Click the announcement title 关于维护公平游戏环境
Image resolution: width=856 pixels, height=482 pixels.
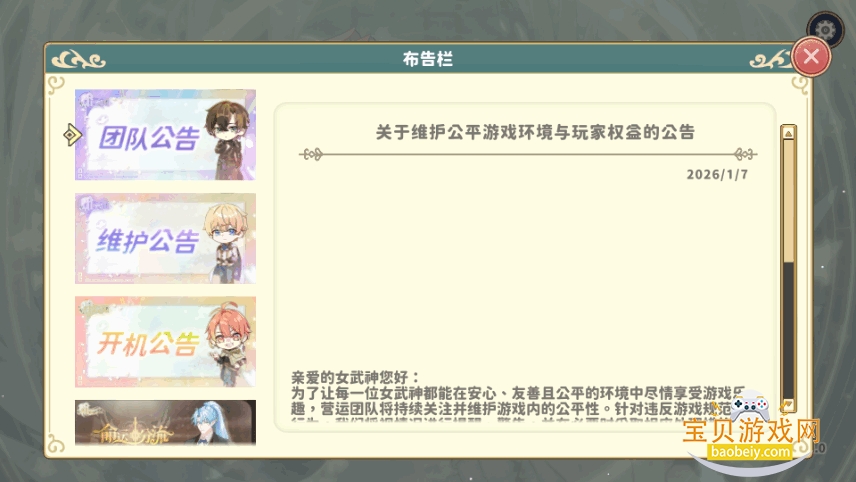(x=535, y=132)
